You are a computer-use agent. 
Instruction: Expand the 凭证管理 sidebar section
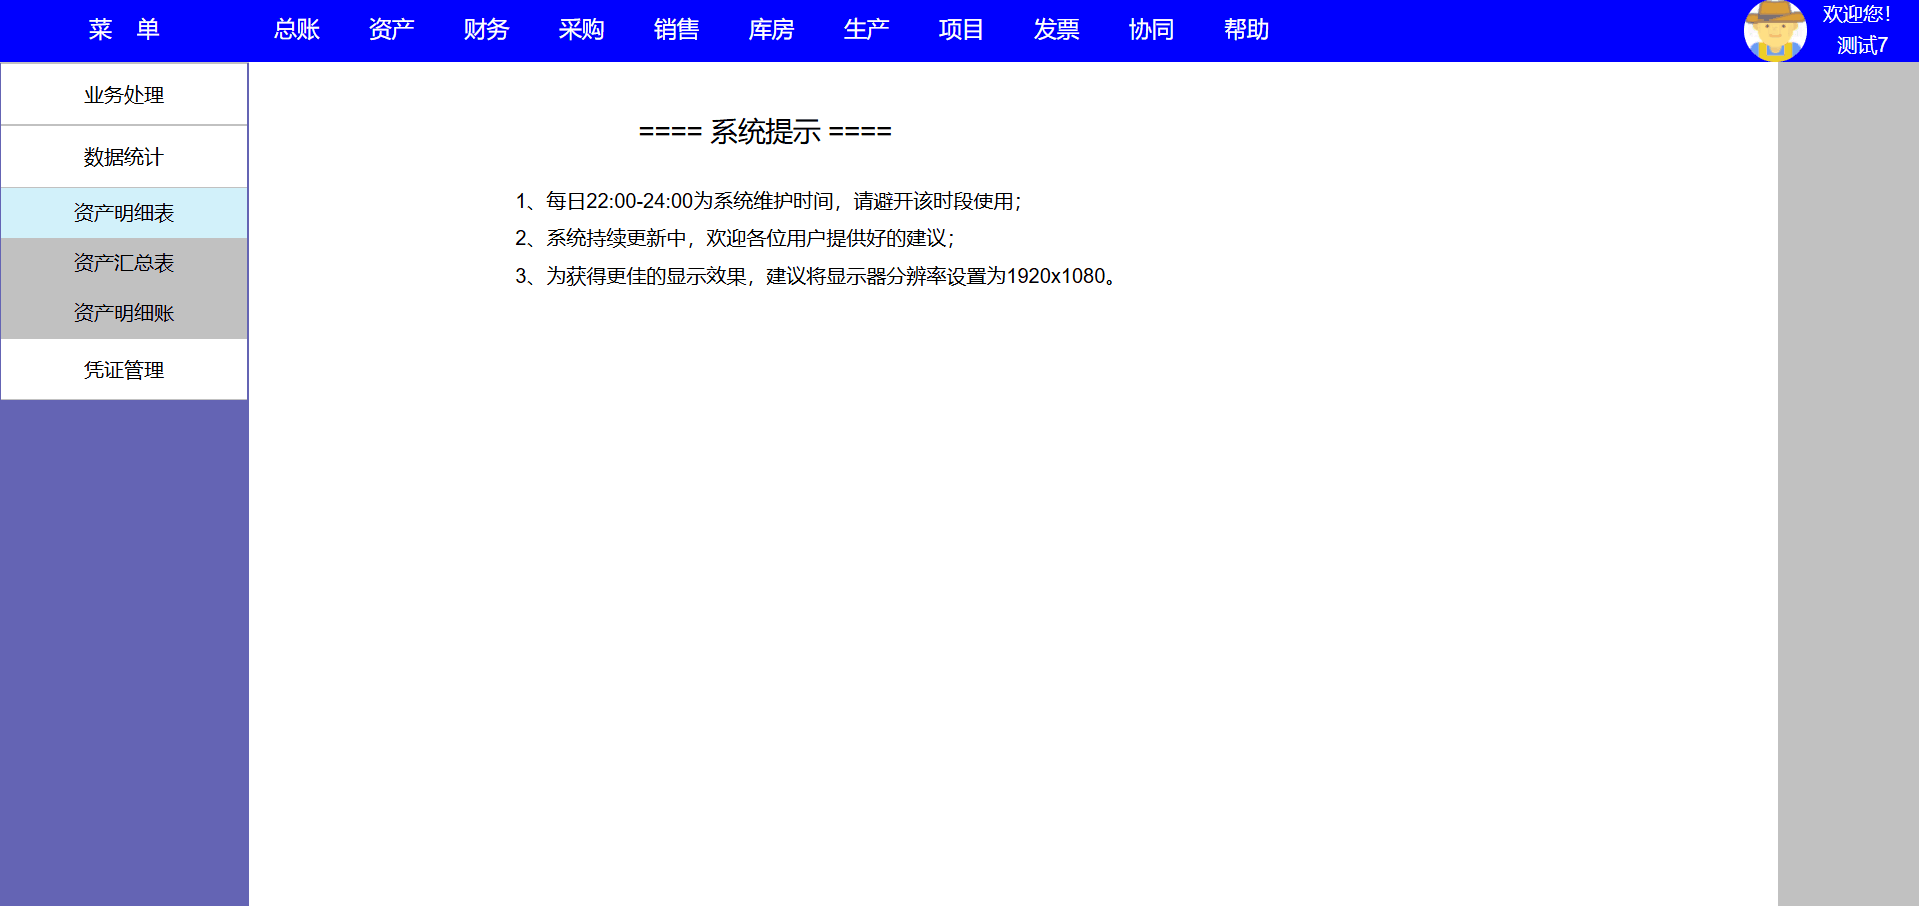tap(124, 370)
